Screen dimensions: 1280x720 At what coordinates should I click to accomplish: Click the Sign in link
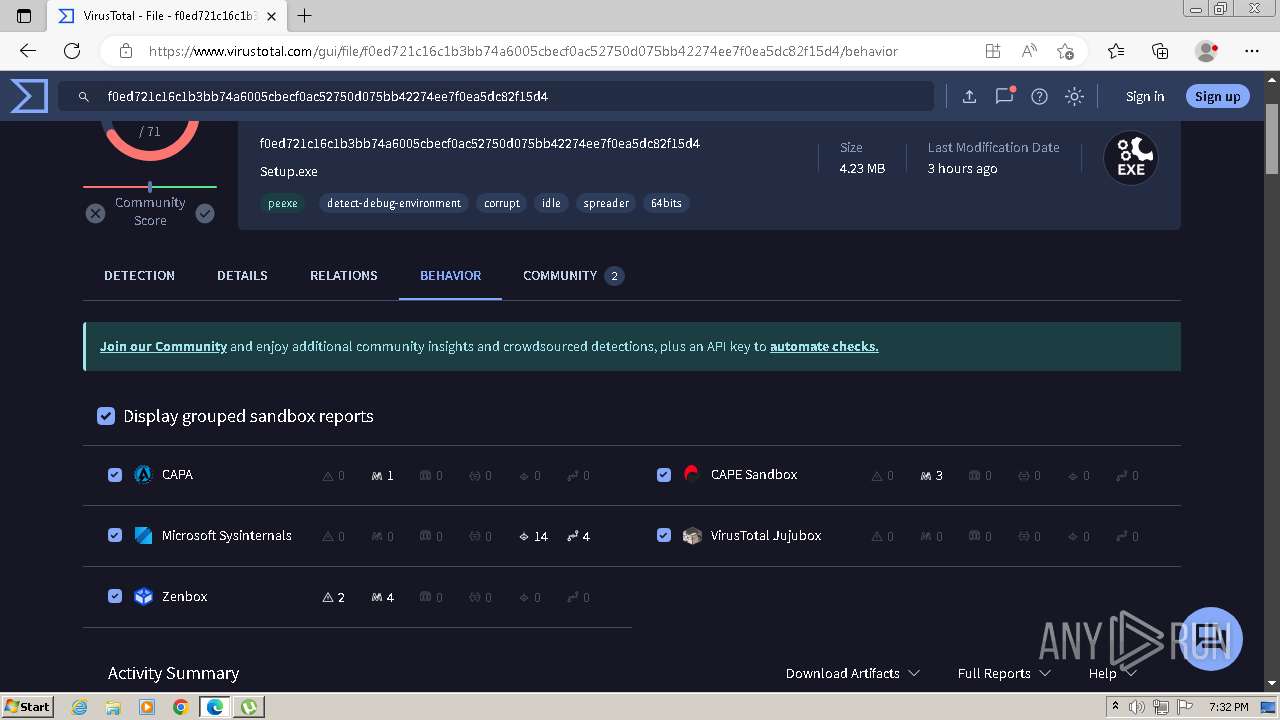pyautogui.click(x=1145, y=96)
